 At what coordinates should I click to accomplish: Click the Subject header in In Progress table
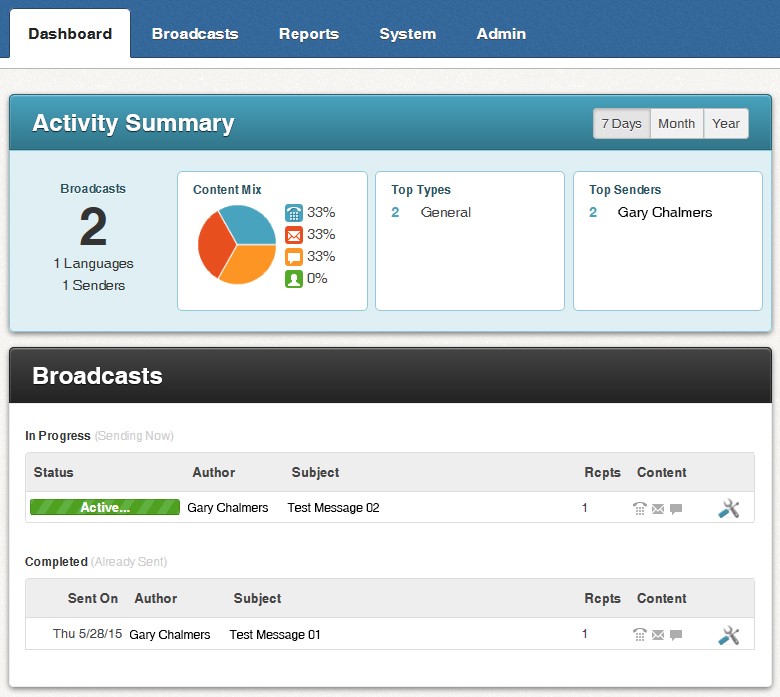315,472
